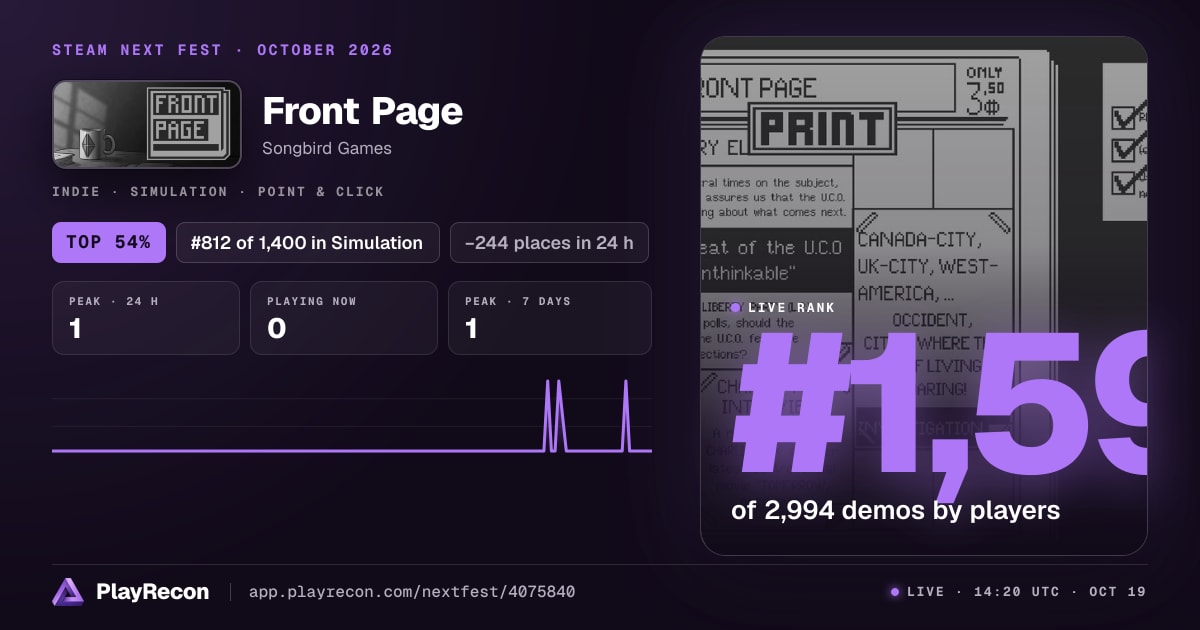Click the 14:20 UTC timestamp

[x=1017, y=592]
